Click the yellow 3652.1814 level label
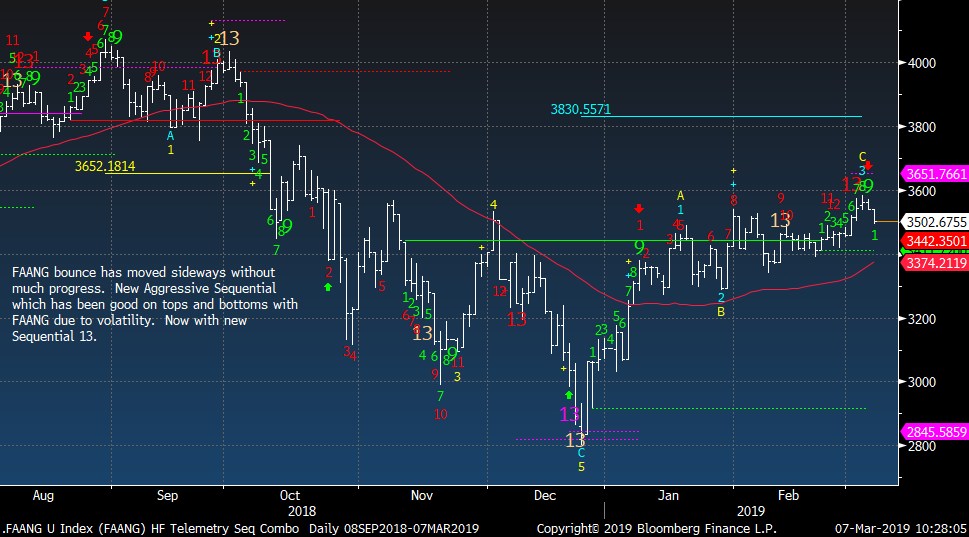 pyautogui.click(x=104, y=166)
